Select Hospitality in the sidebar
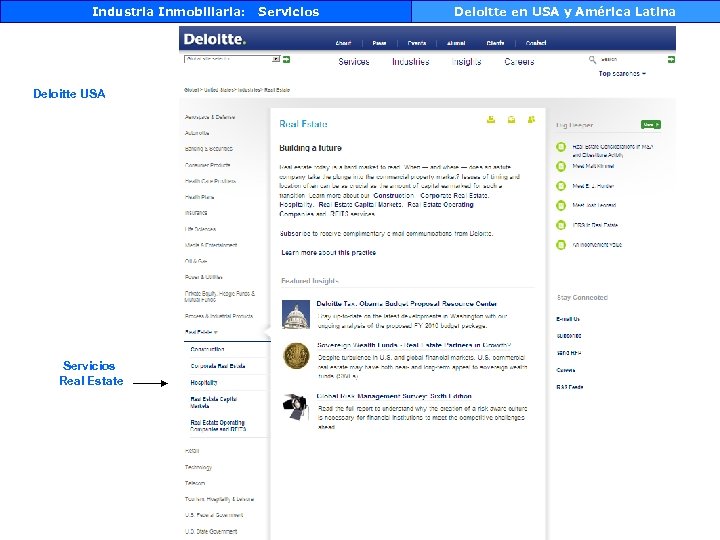 point(204,382)
